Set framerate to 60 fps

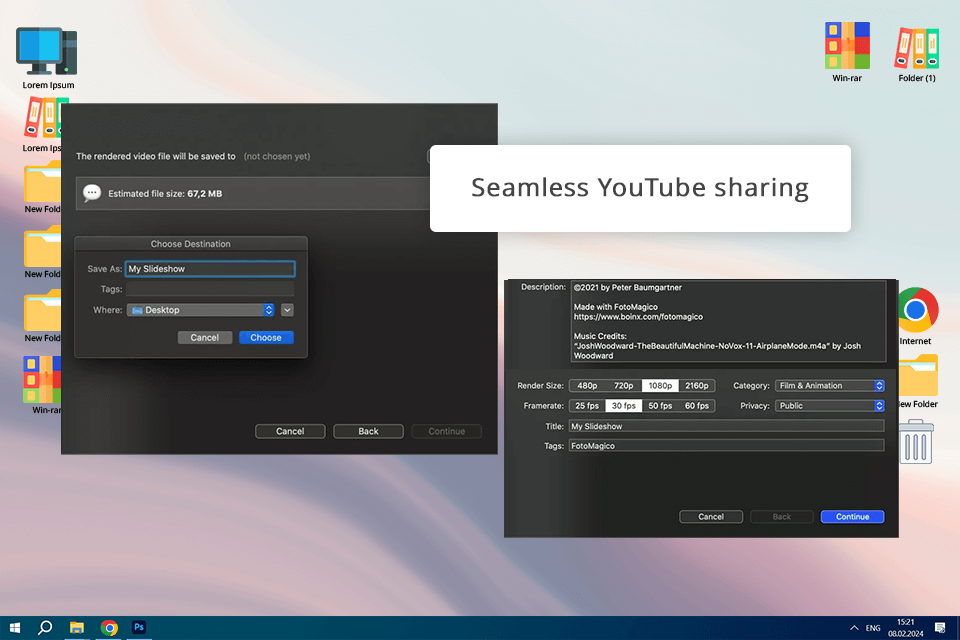696,406
